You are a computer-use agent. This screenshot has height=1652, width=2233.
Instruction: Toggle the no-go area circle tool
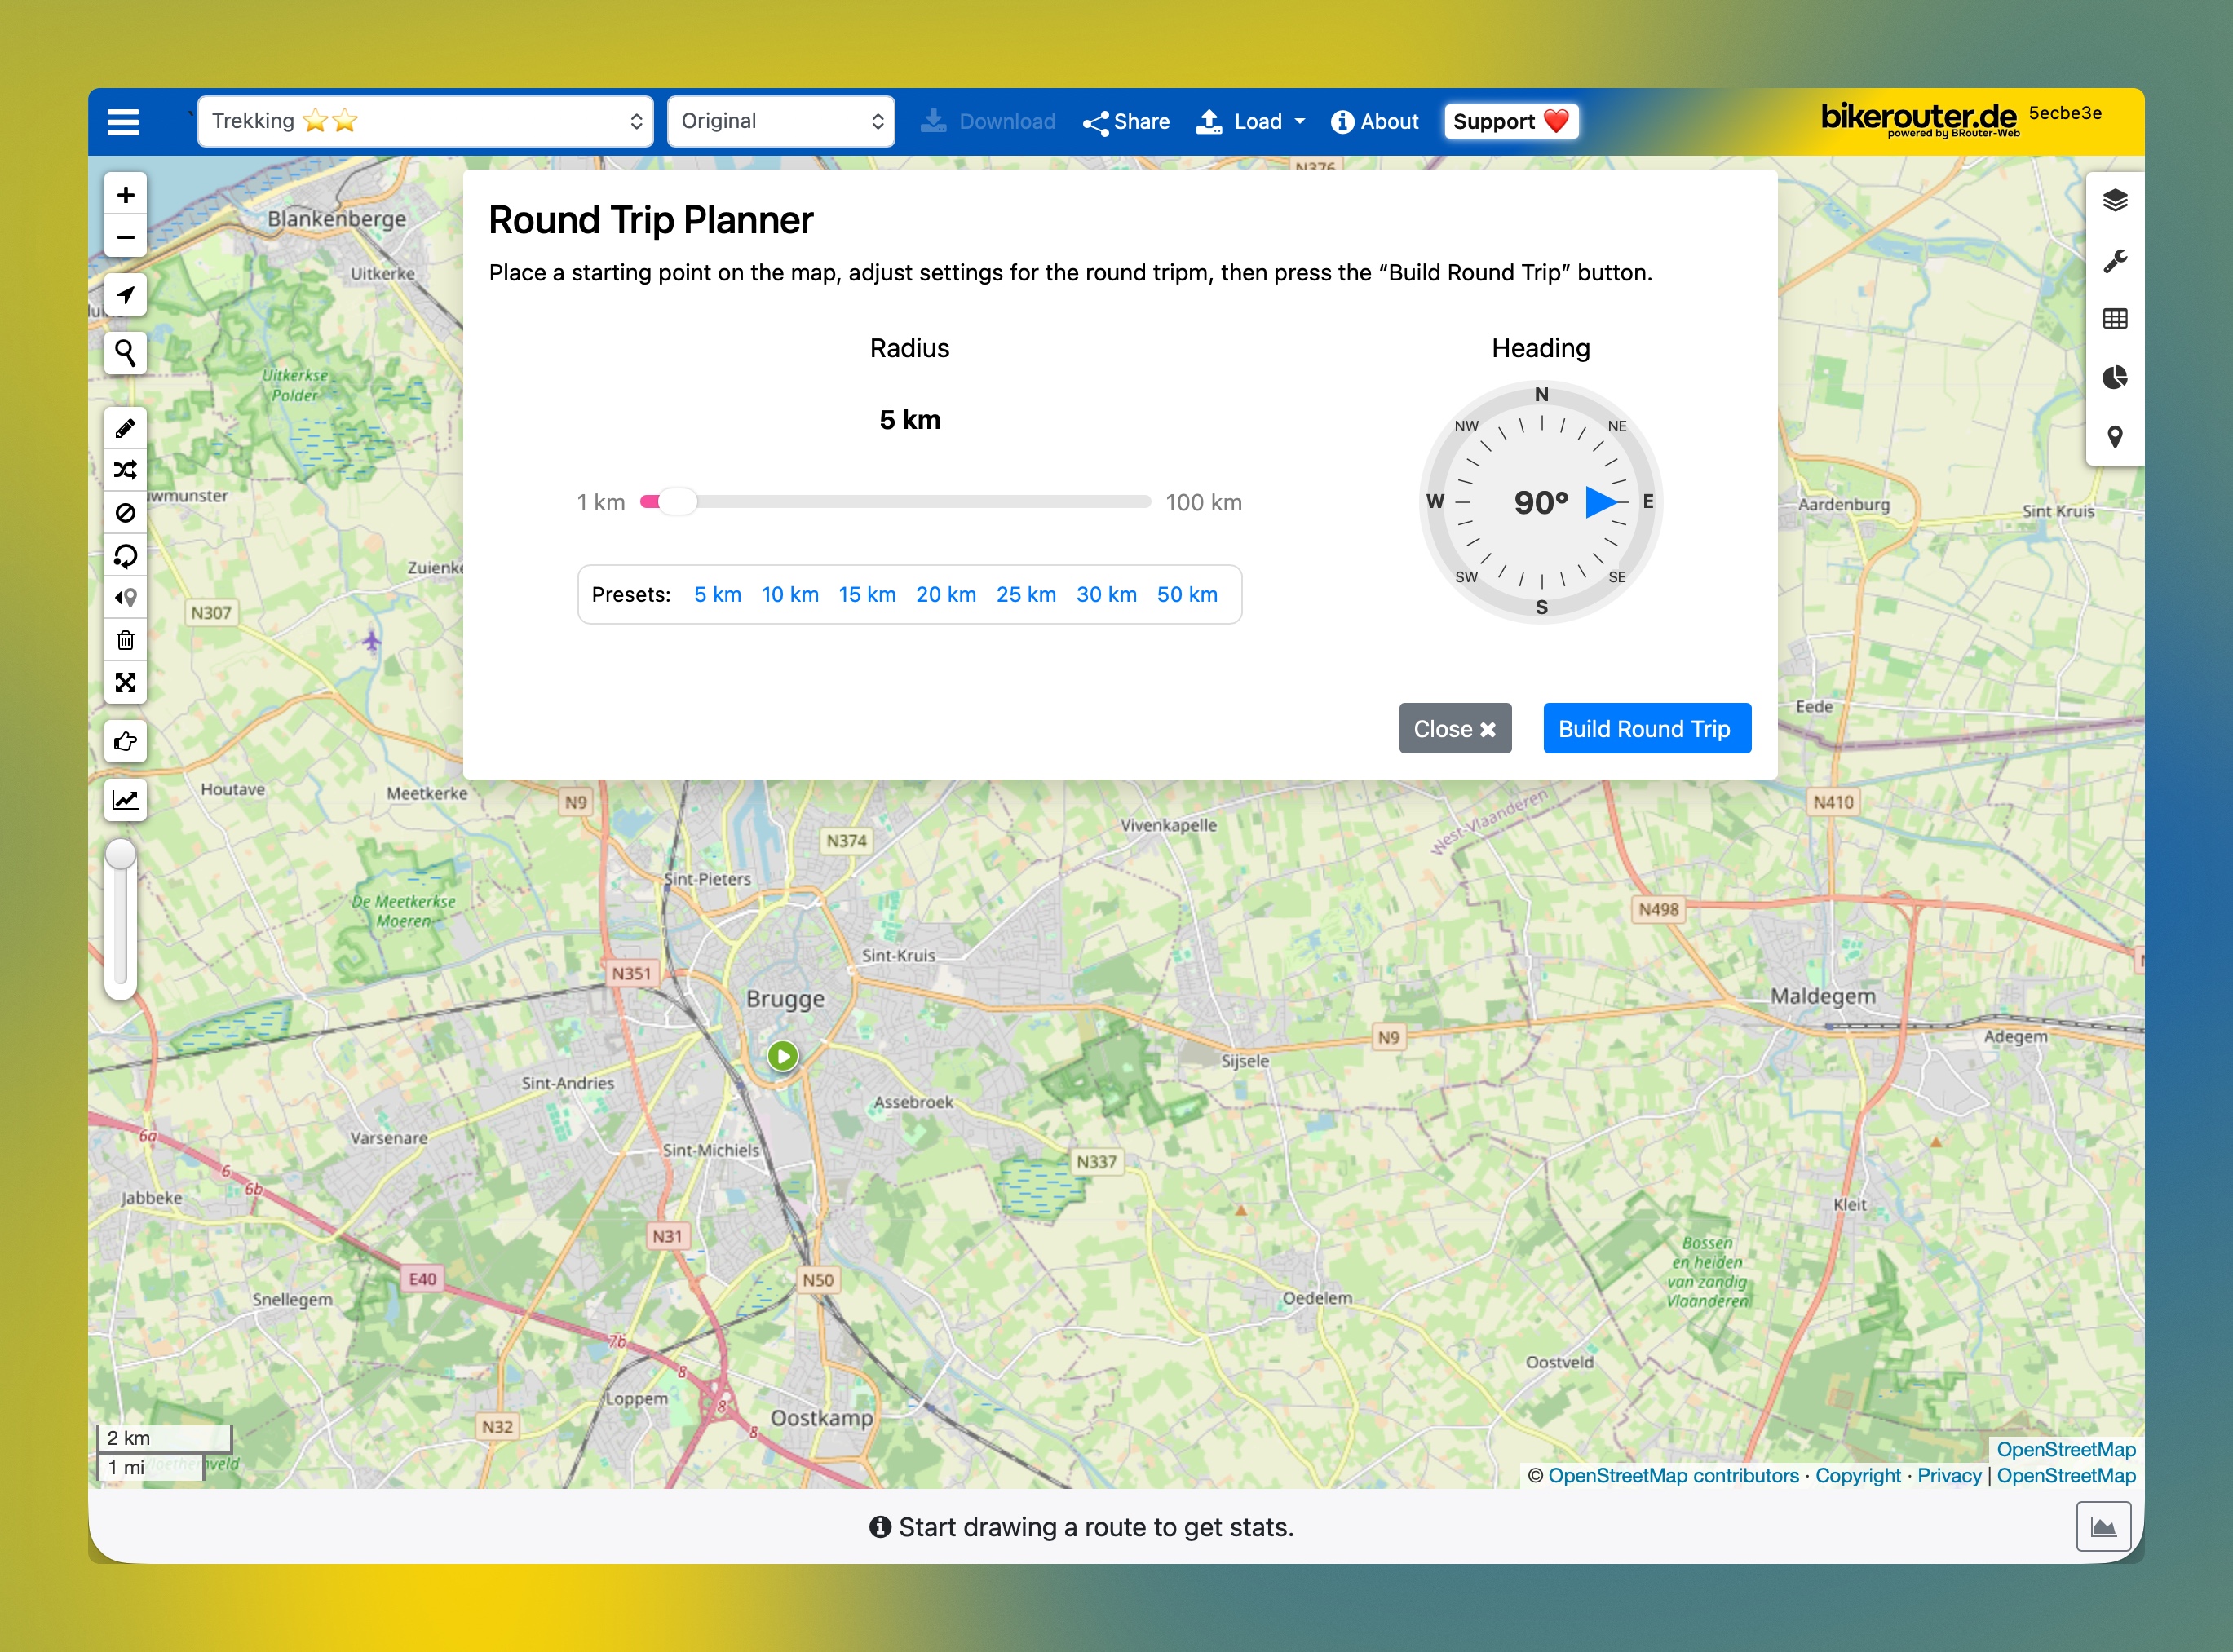(x=125, y=513)
